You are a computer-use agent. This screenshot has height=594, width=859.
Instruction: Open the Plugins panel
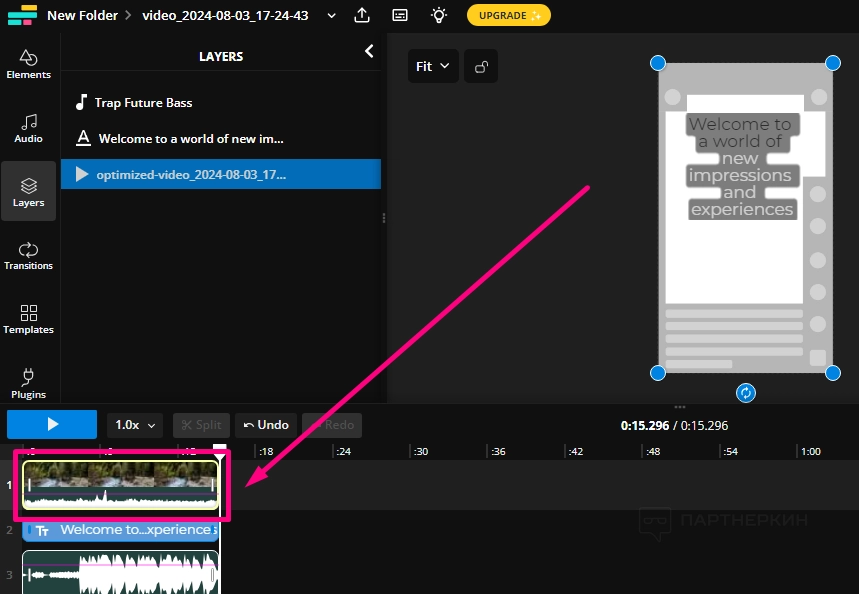28,384
